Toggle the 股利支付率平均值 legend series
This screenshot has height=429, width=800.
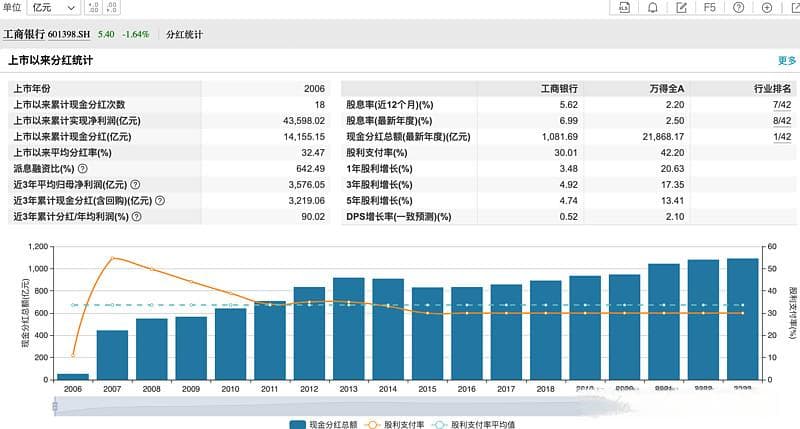click(x=473, y=424)
